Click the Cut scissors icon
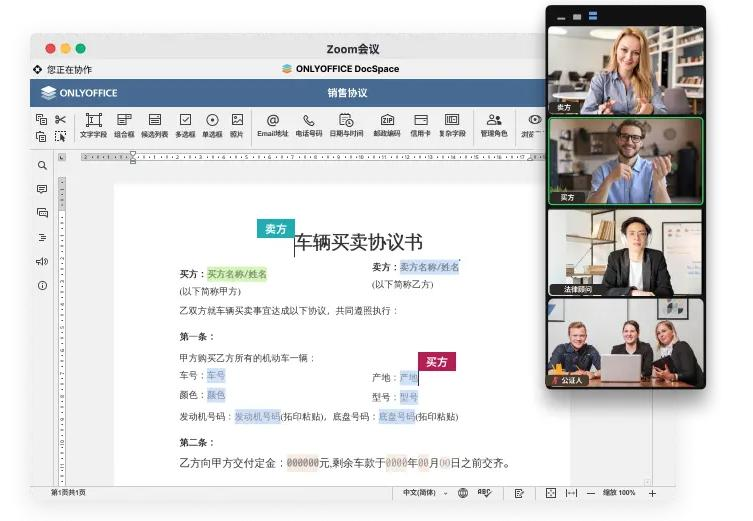Viewport: 753px width, 521px height. click(x=60, y=119)
